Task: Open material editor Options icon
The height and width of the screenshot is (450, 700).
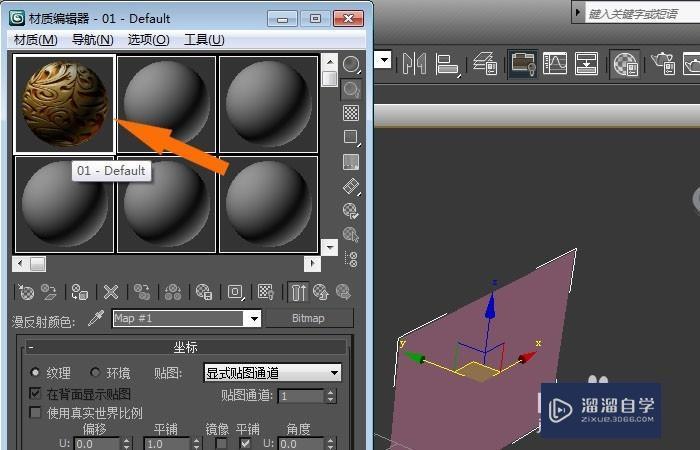Action: click(351, 210)
